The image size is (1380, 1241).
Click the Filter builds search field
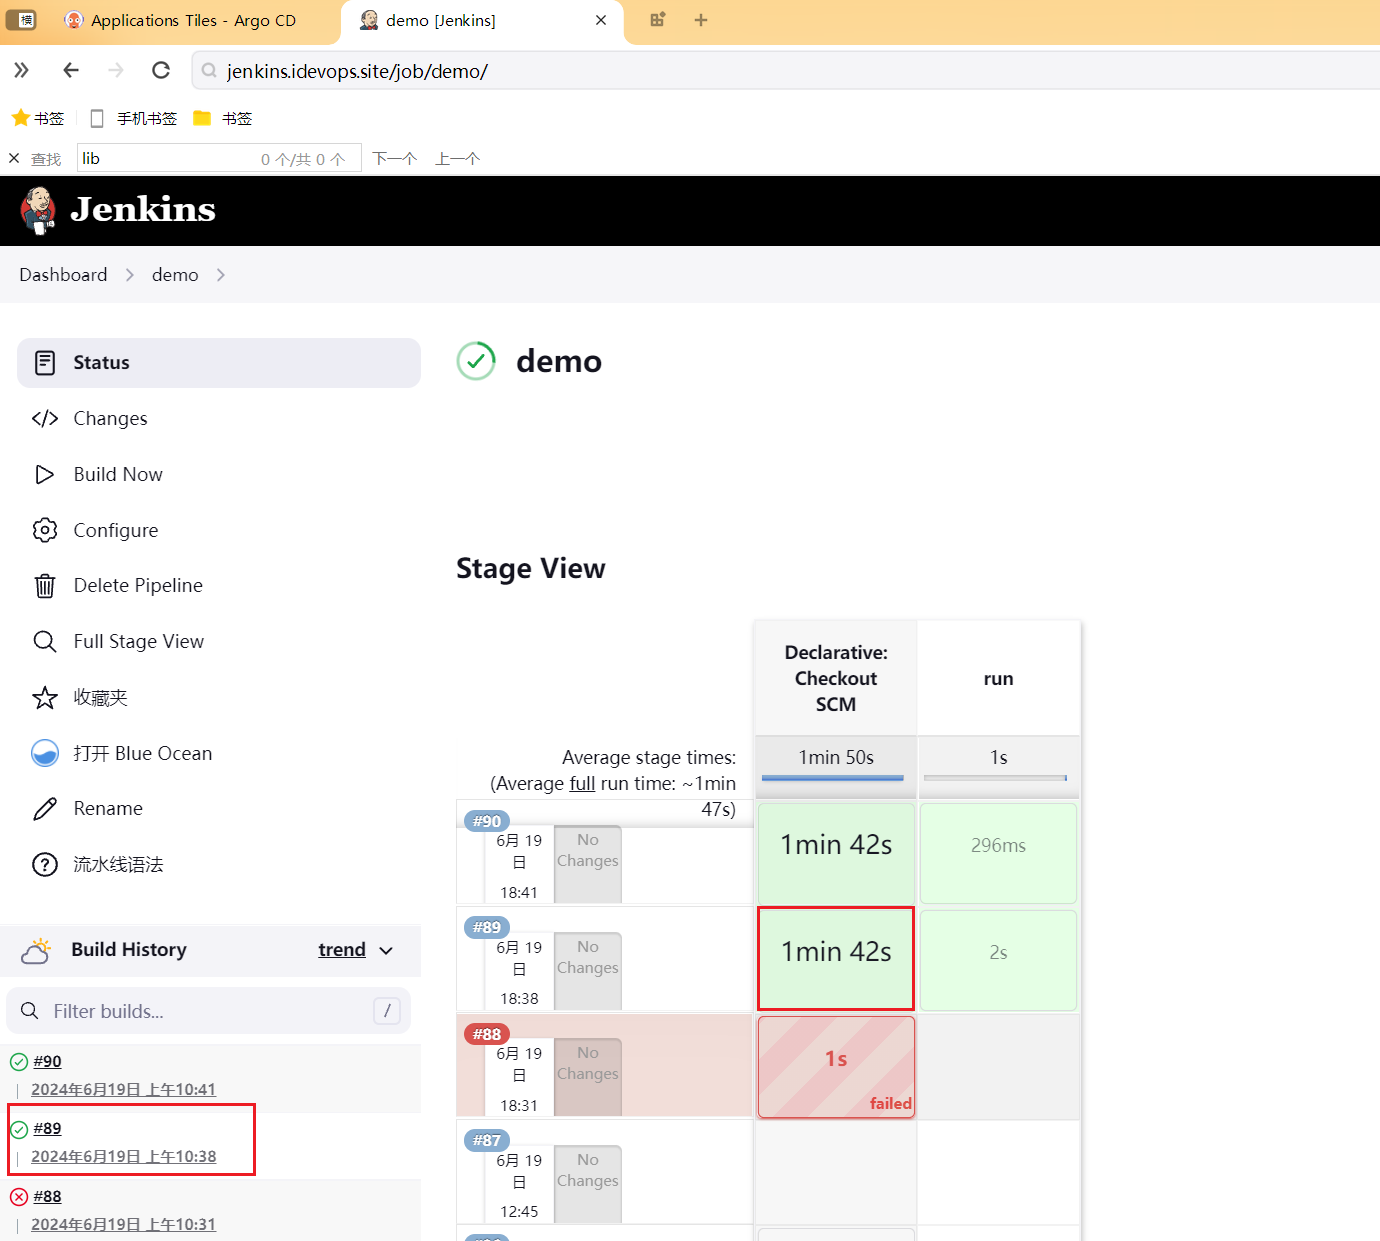tap(208, 1011)
